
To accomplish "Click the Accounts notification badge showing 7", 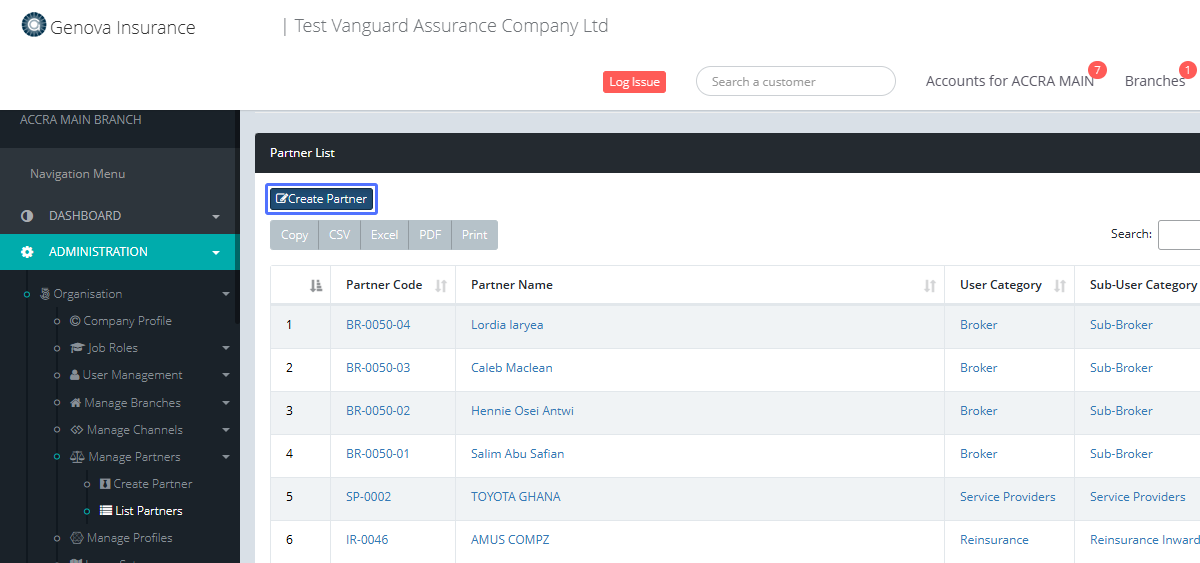I will 1097,70.
